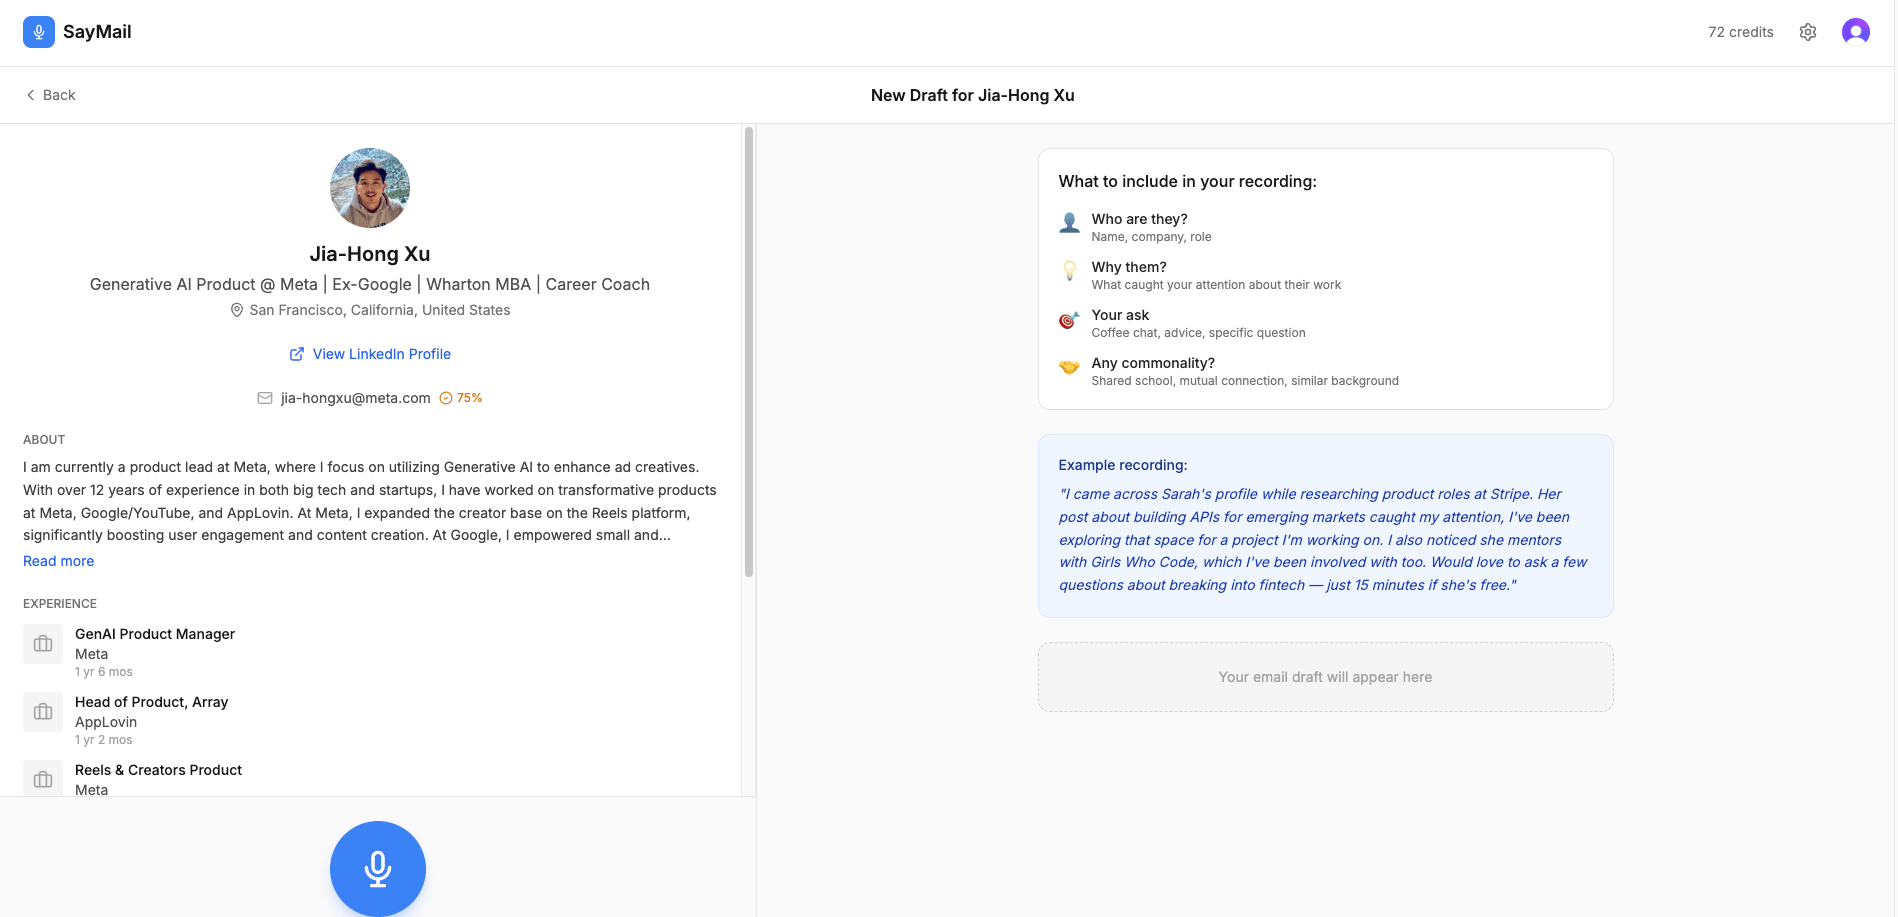Click the email envelope icon

click(x=265, y=398)
